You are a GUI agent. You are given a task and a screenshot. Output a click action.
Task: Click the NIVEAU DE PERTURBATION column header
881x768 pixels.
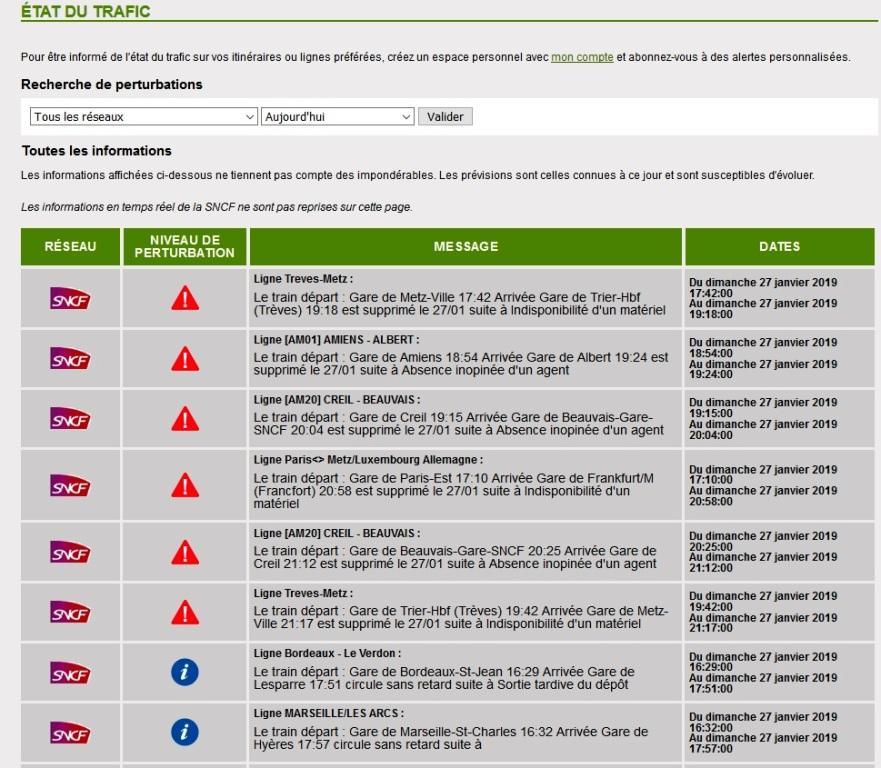[x=184, y=247]
